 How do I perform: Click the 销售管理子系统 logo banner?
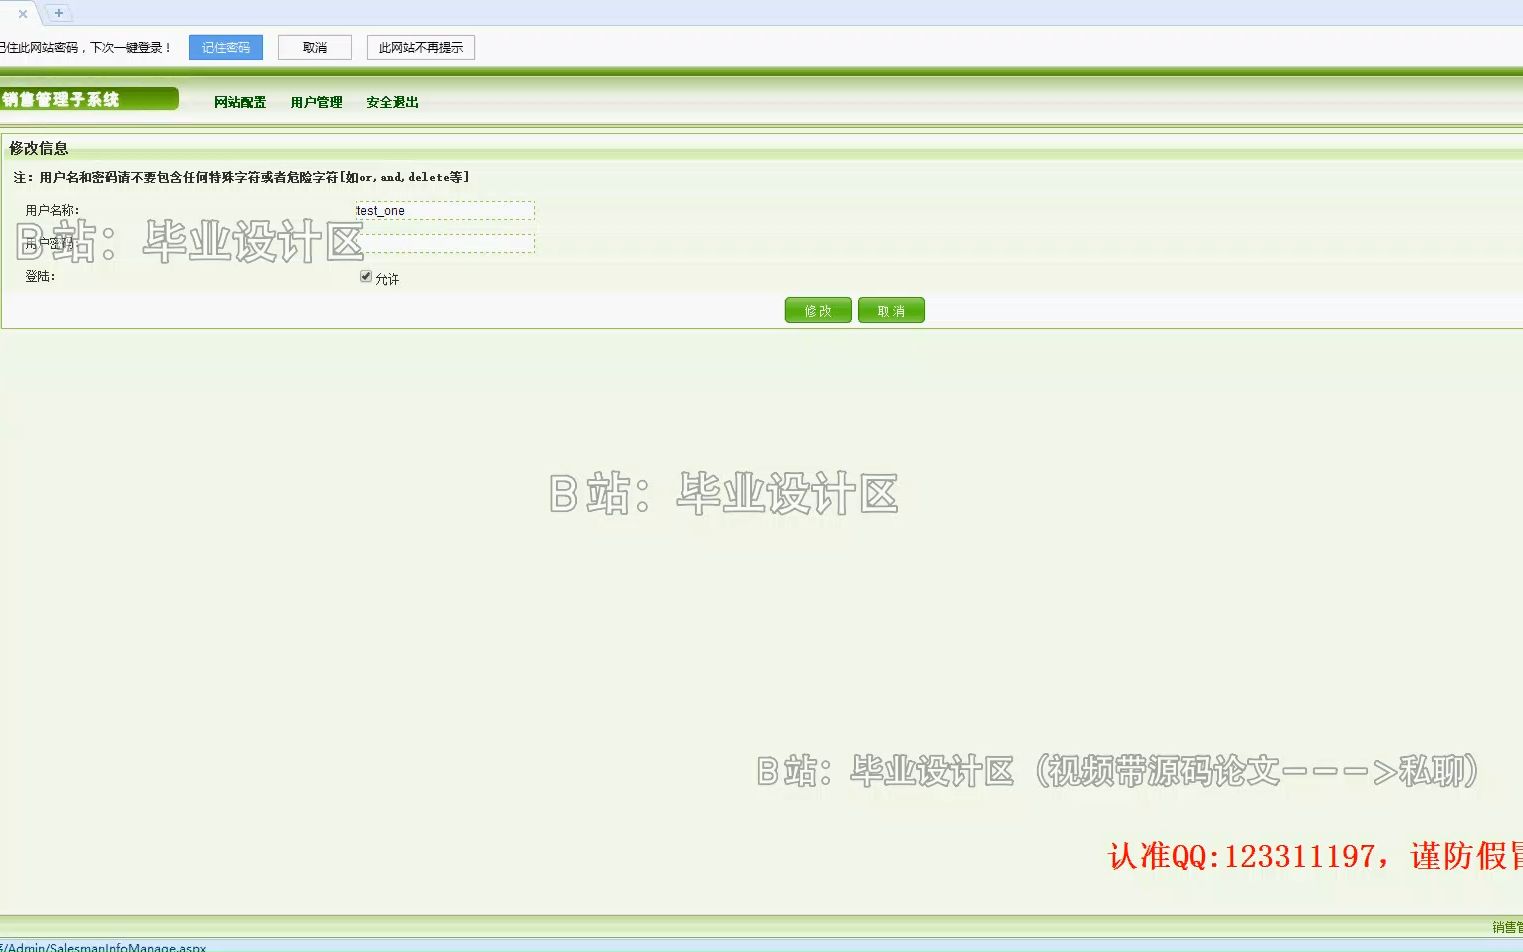pos(89,99)
